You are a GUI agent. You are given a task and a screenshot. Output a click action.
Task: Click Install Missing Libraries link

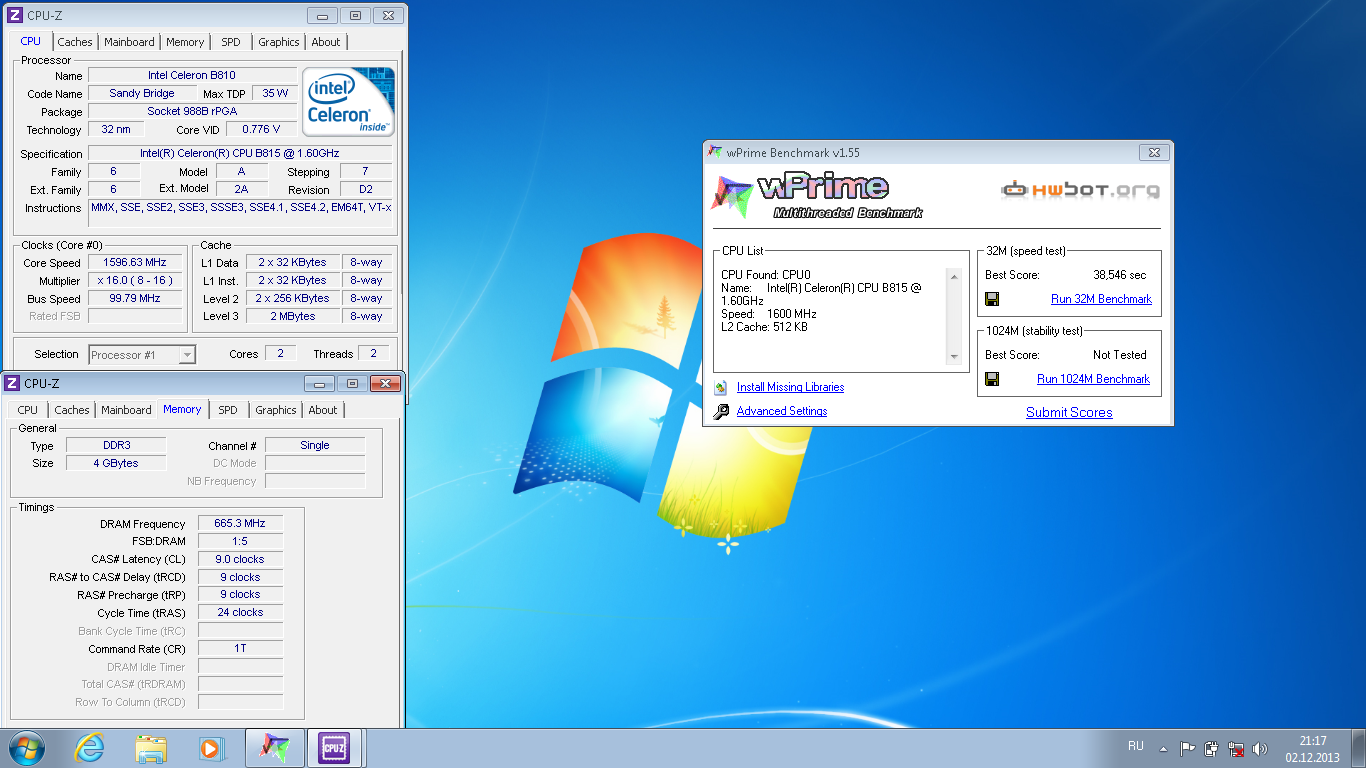tap(790, 387)
